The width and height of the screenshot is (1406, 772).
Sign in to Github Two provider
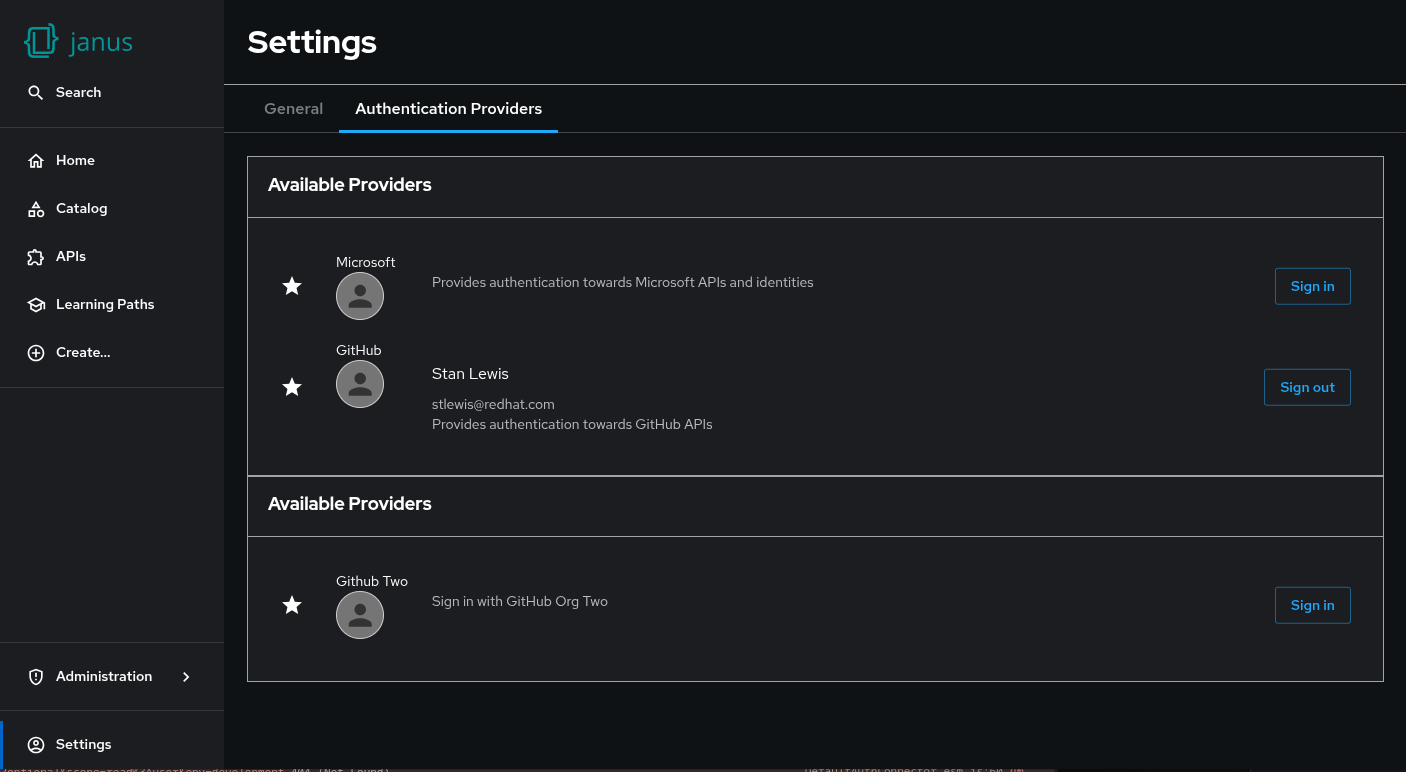[1312, 605]
